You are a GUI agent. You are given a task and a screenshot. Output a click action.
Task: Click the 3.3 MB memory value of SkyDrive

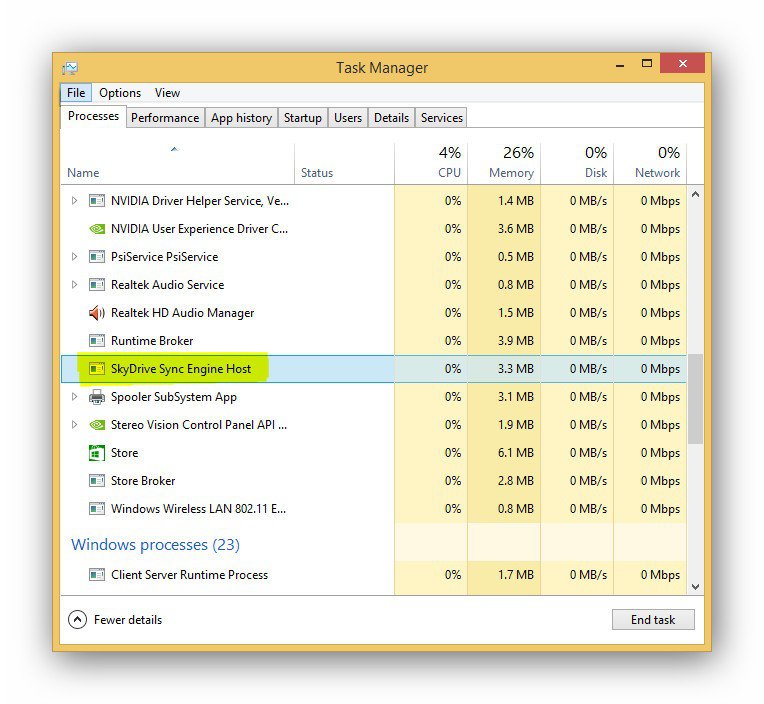(516, 369)
